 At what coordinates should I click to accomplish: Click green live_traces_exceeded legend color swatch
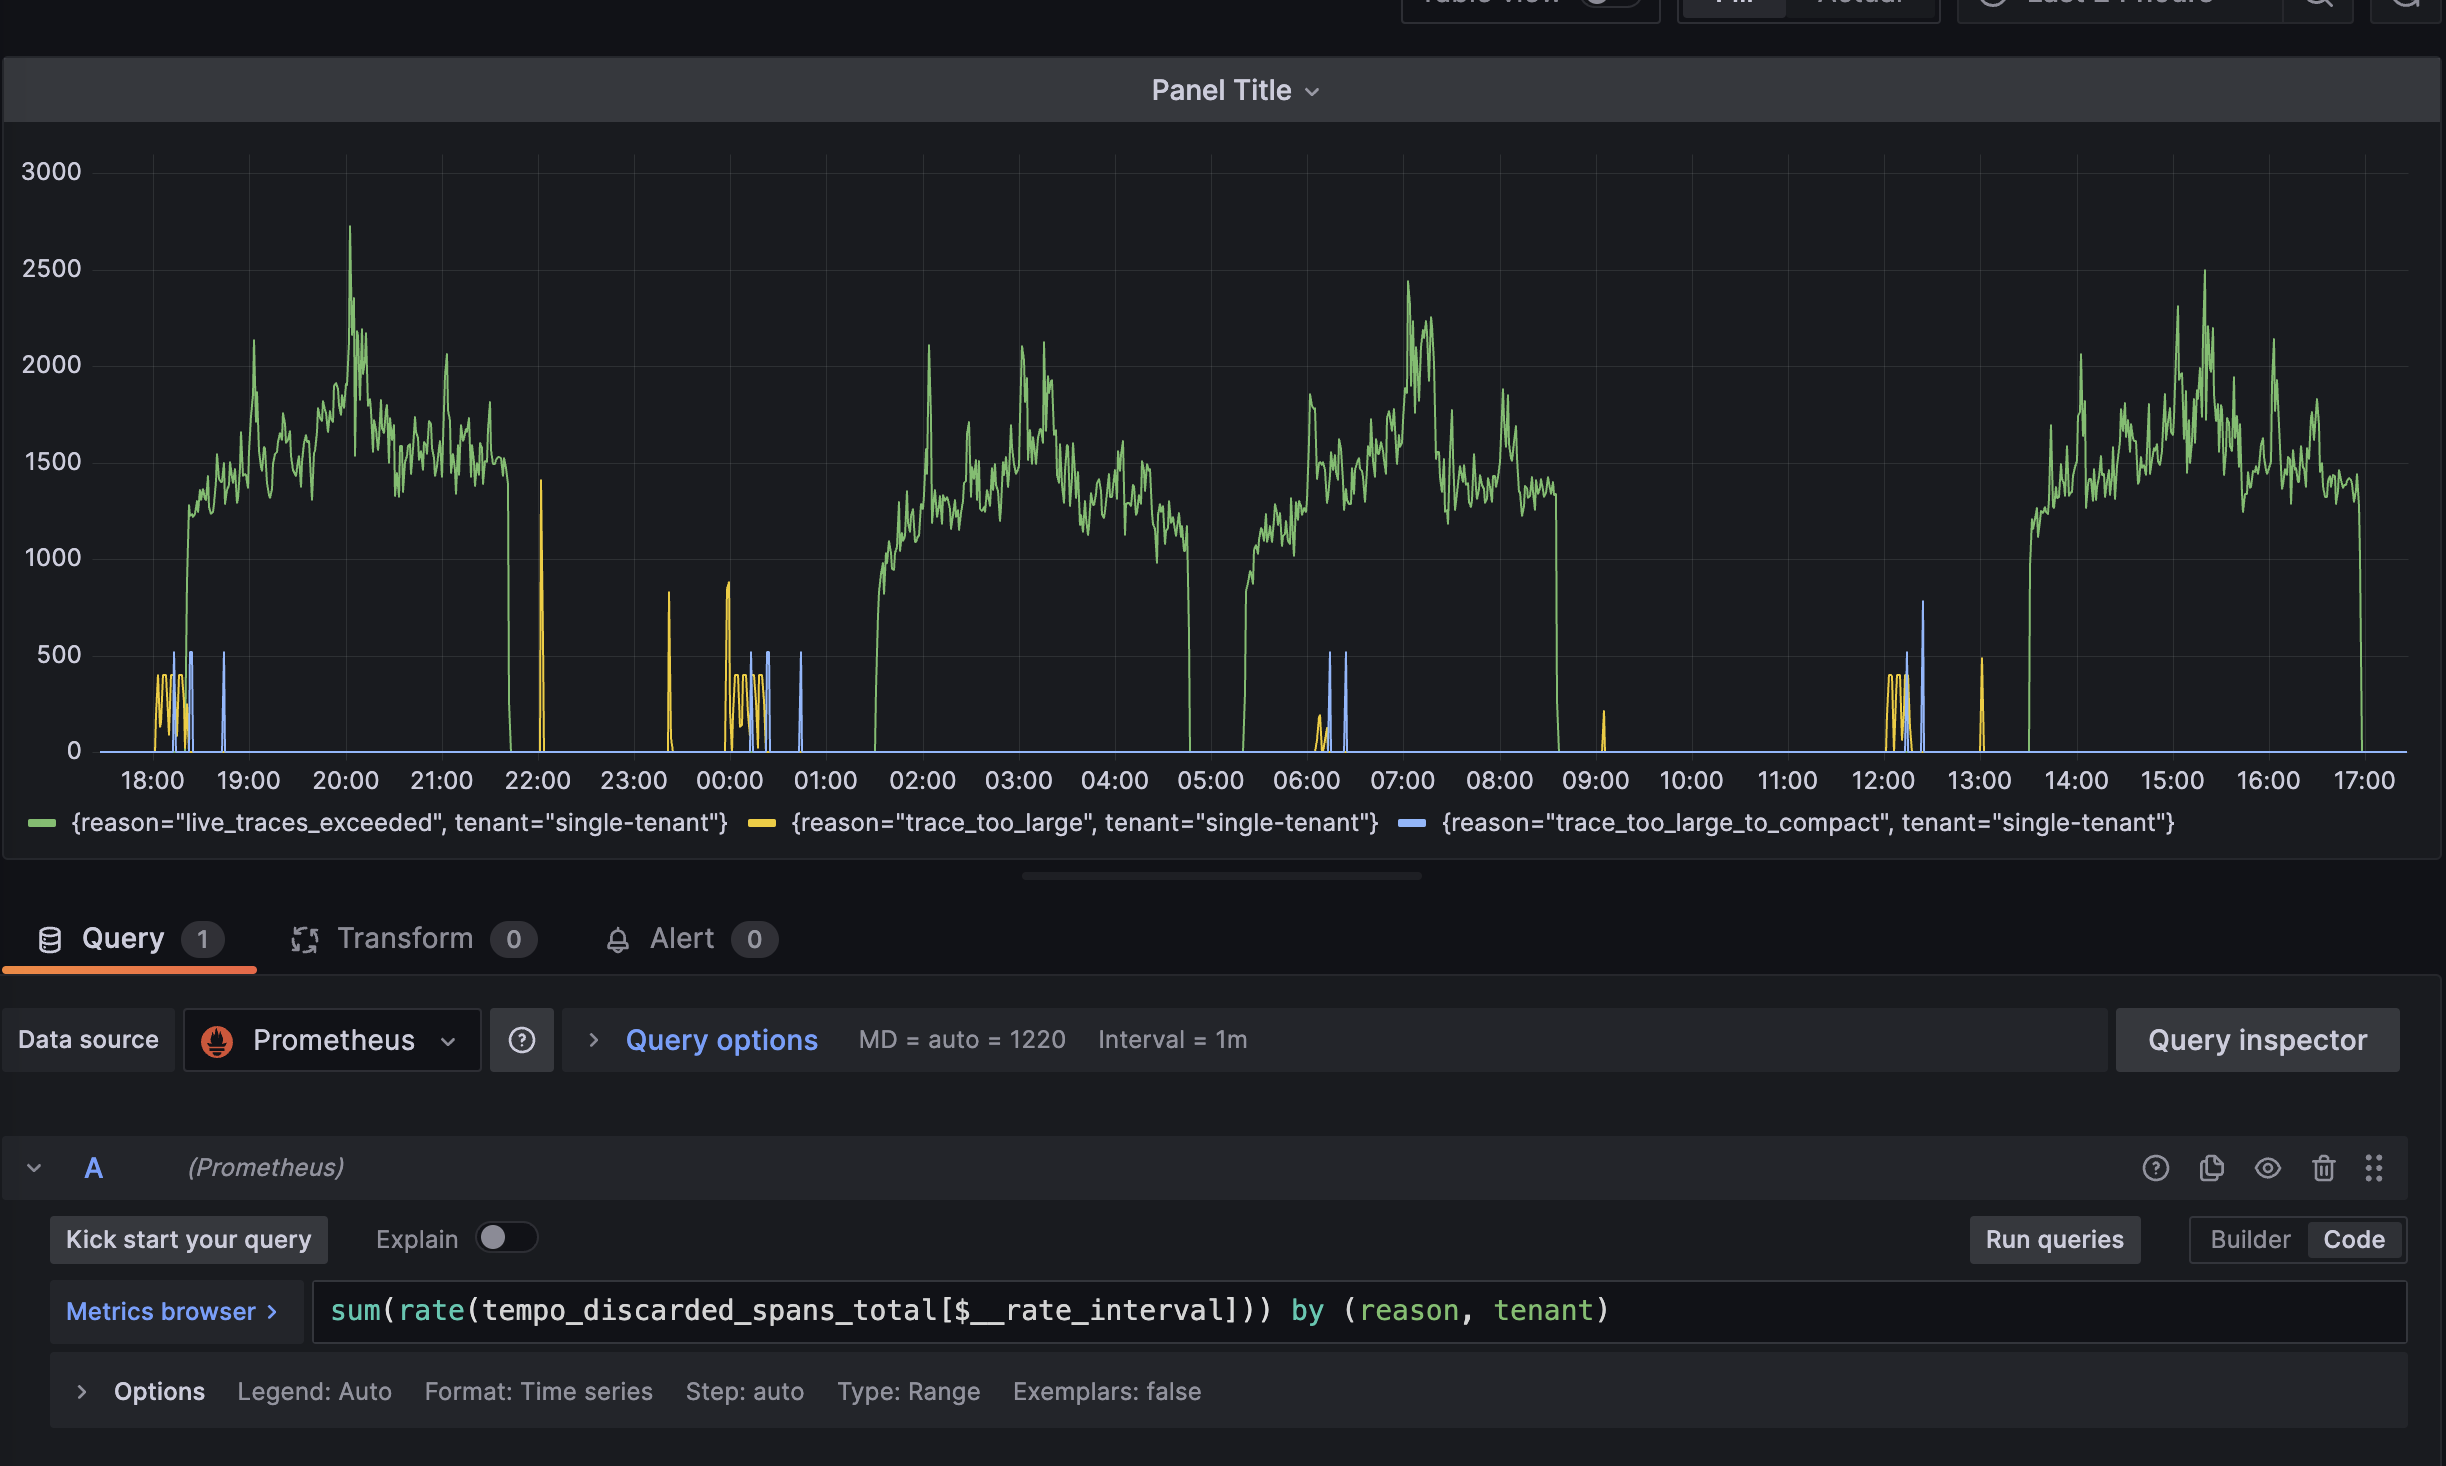[x=42, y=823]
